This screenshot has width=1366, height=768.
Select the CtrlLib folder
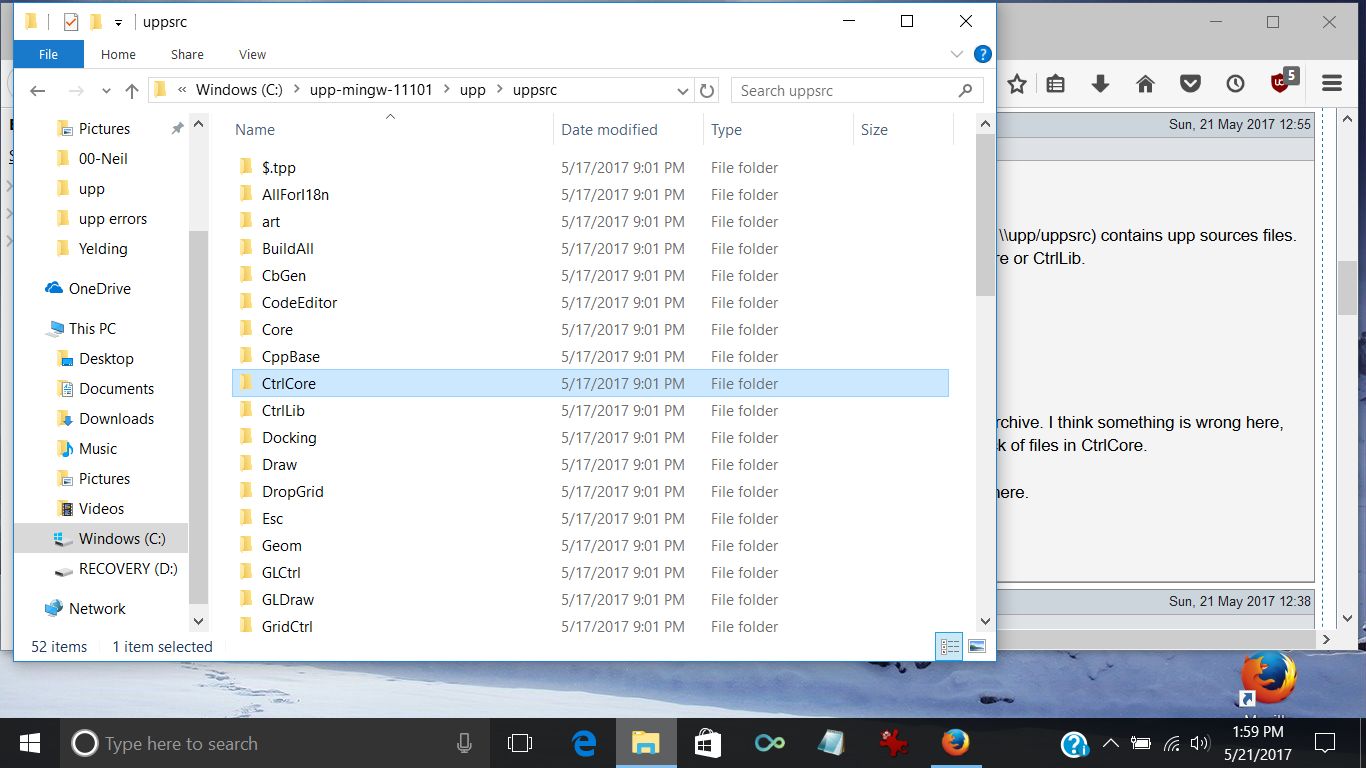pos(283,411)
